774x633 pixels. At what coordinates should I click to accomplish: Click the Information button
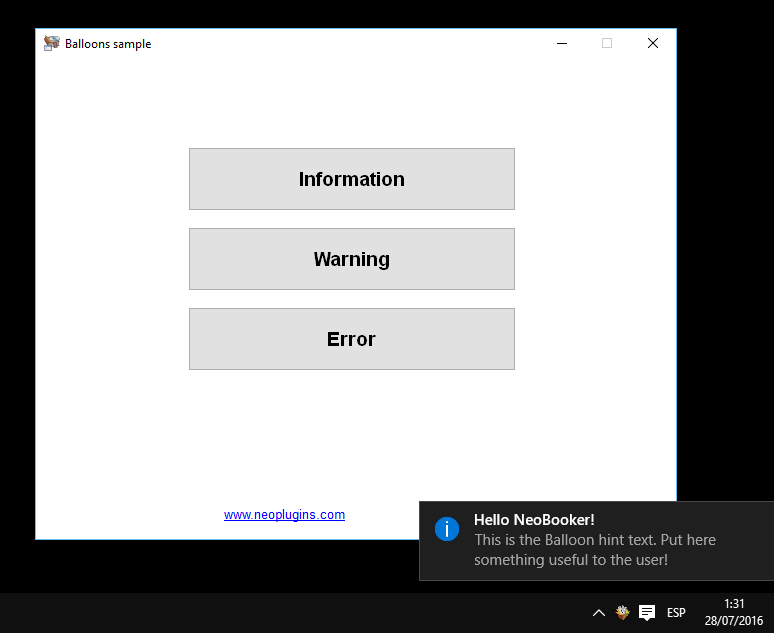click(x=351, y=179)
